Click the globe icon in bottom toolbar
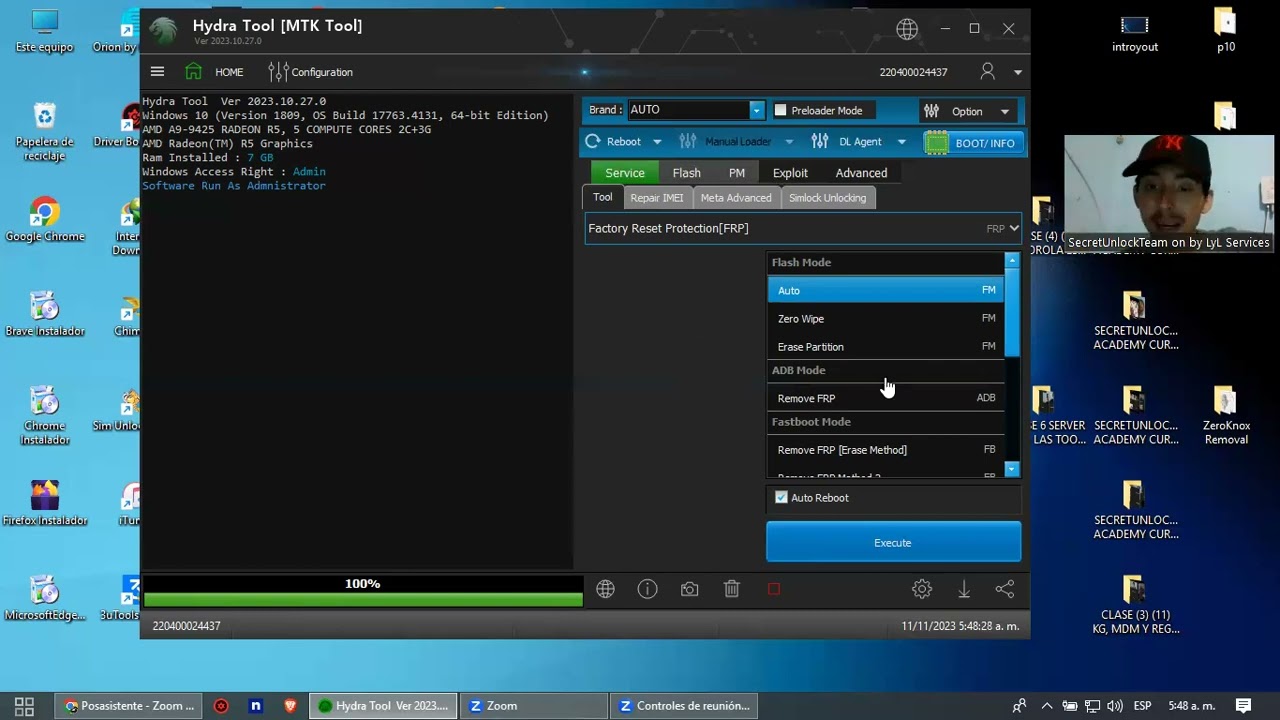Viewport: 1280px width, 720px height. pos(605,590)
